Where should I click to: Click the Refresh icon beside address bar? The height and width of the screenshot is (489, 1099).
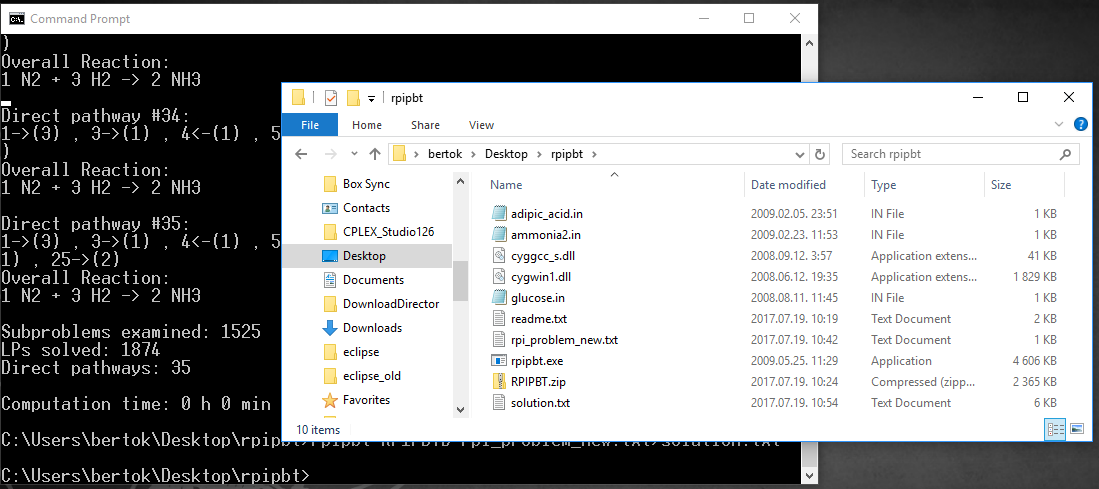820,154
